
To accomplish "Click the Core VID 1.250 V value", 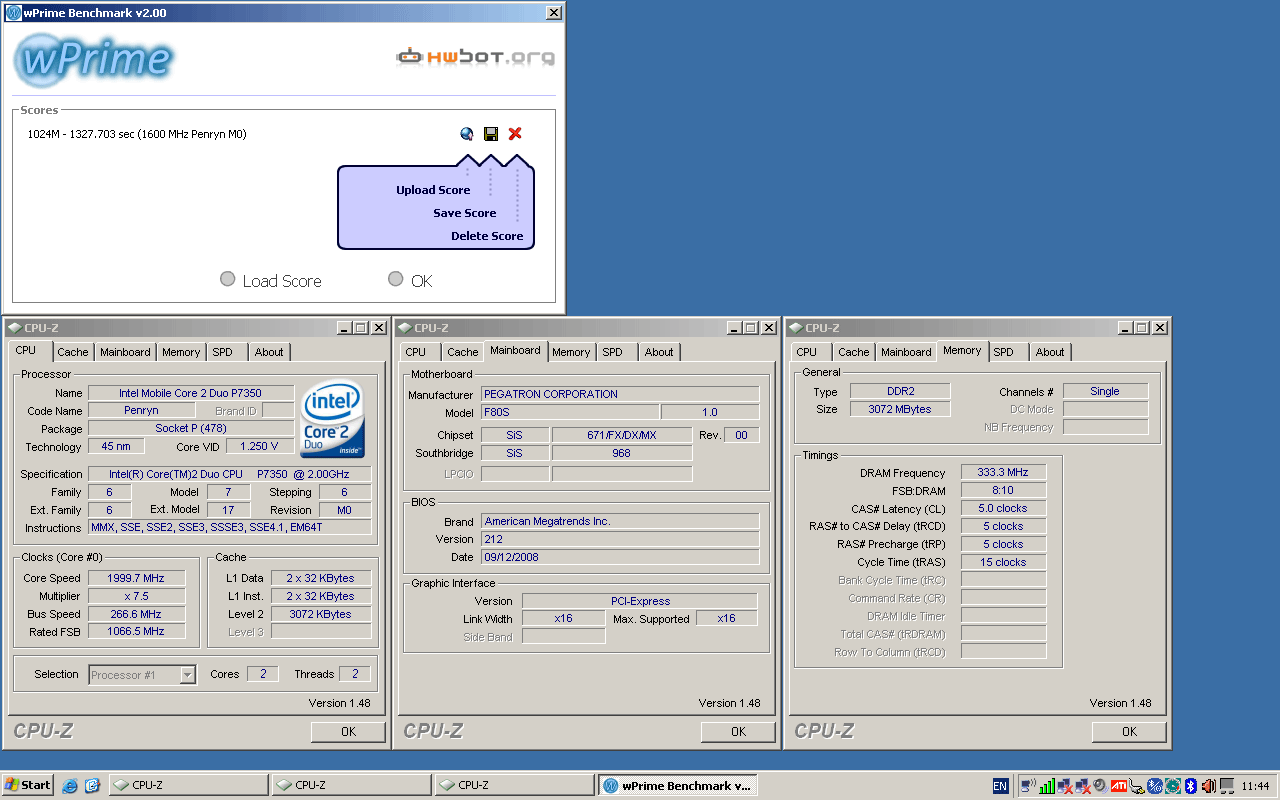I will (260, 446).
